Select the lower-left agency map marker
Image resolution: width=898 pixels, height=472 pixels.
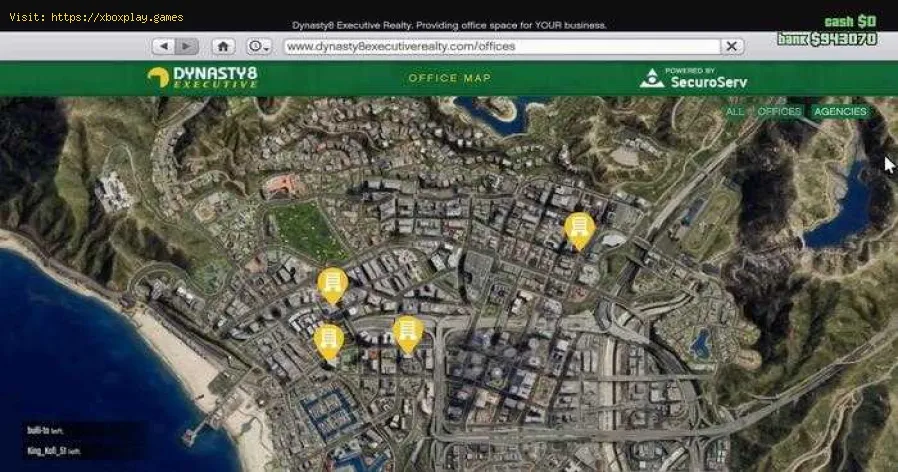(327, 341)
